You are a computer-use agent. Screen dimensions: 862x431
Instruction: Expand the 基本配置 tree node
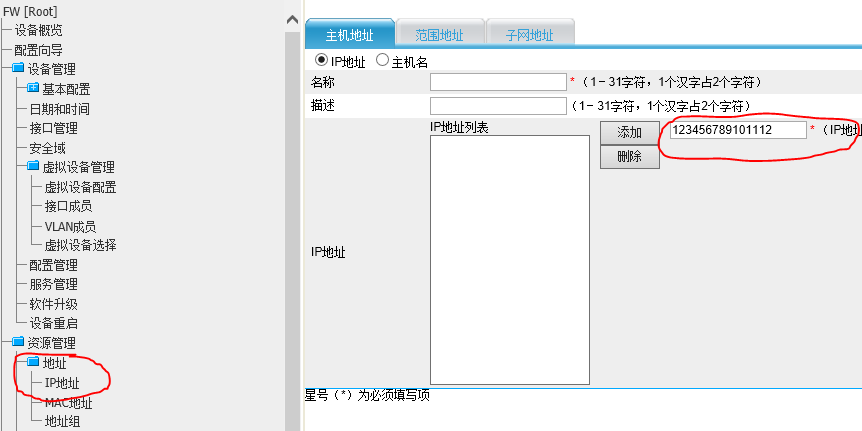pyautogui.click(x=66, y=89)
